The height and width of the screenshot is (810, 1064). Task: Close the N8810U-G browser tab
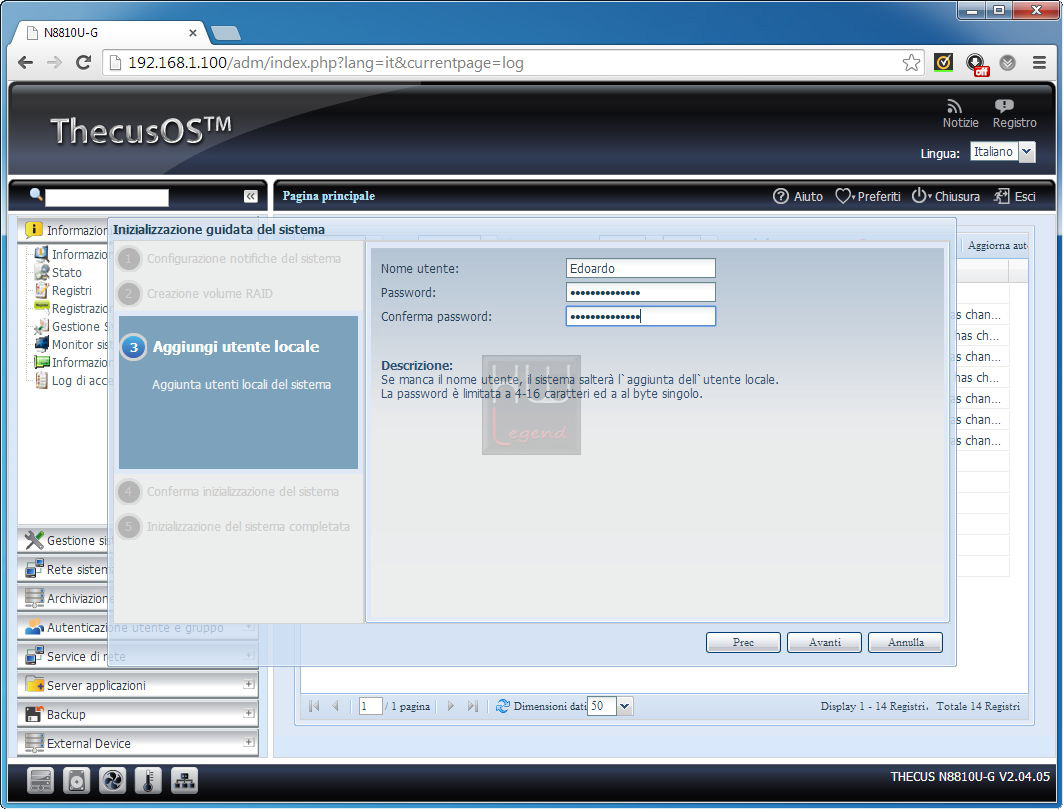coord(193,33)
